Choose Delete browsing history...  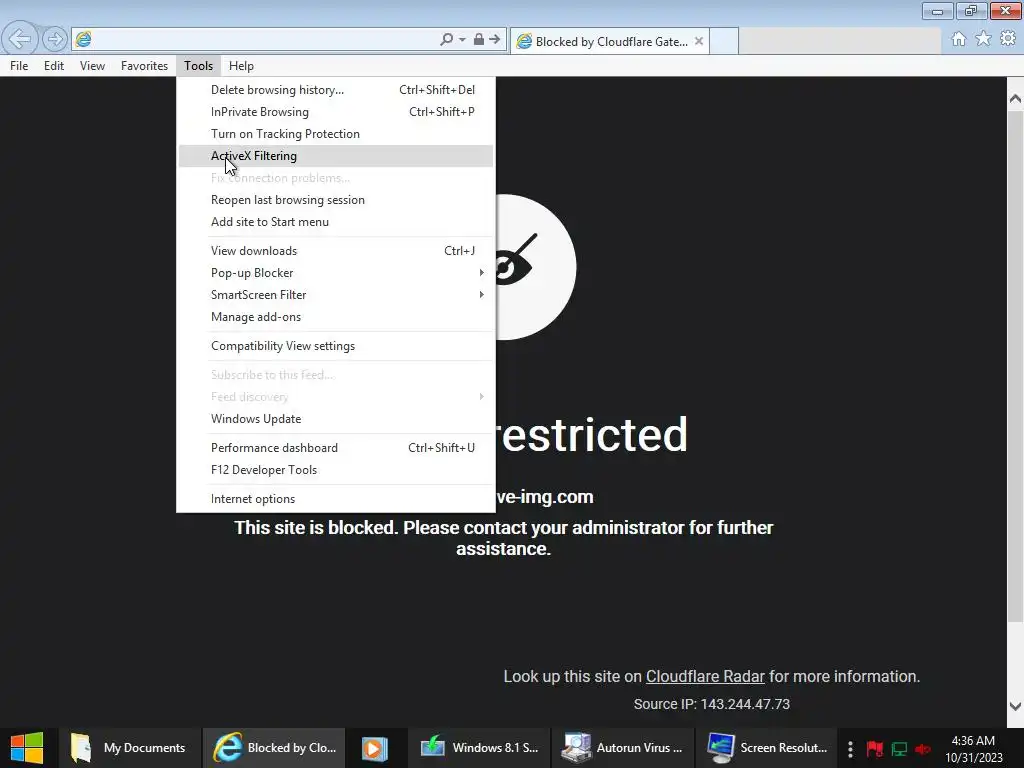[336, 89]
